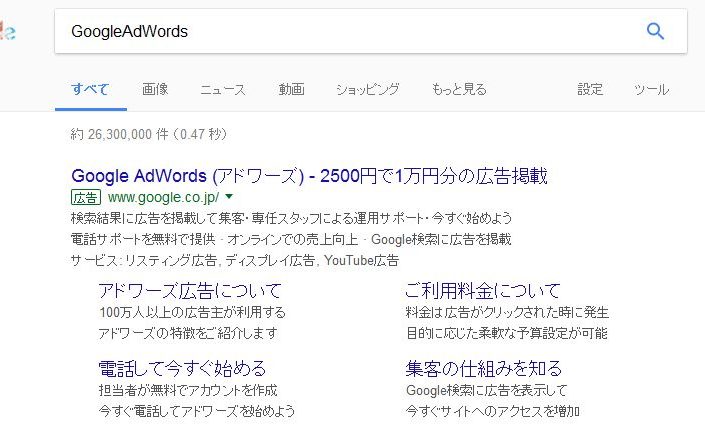This screenshot has height=435, width=705.
Task: Open the ご利用料金について sitelink
Action: (482, 291)
